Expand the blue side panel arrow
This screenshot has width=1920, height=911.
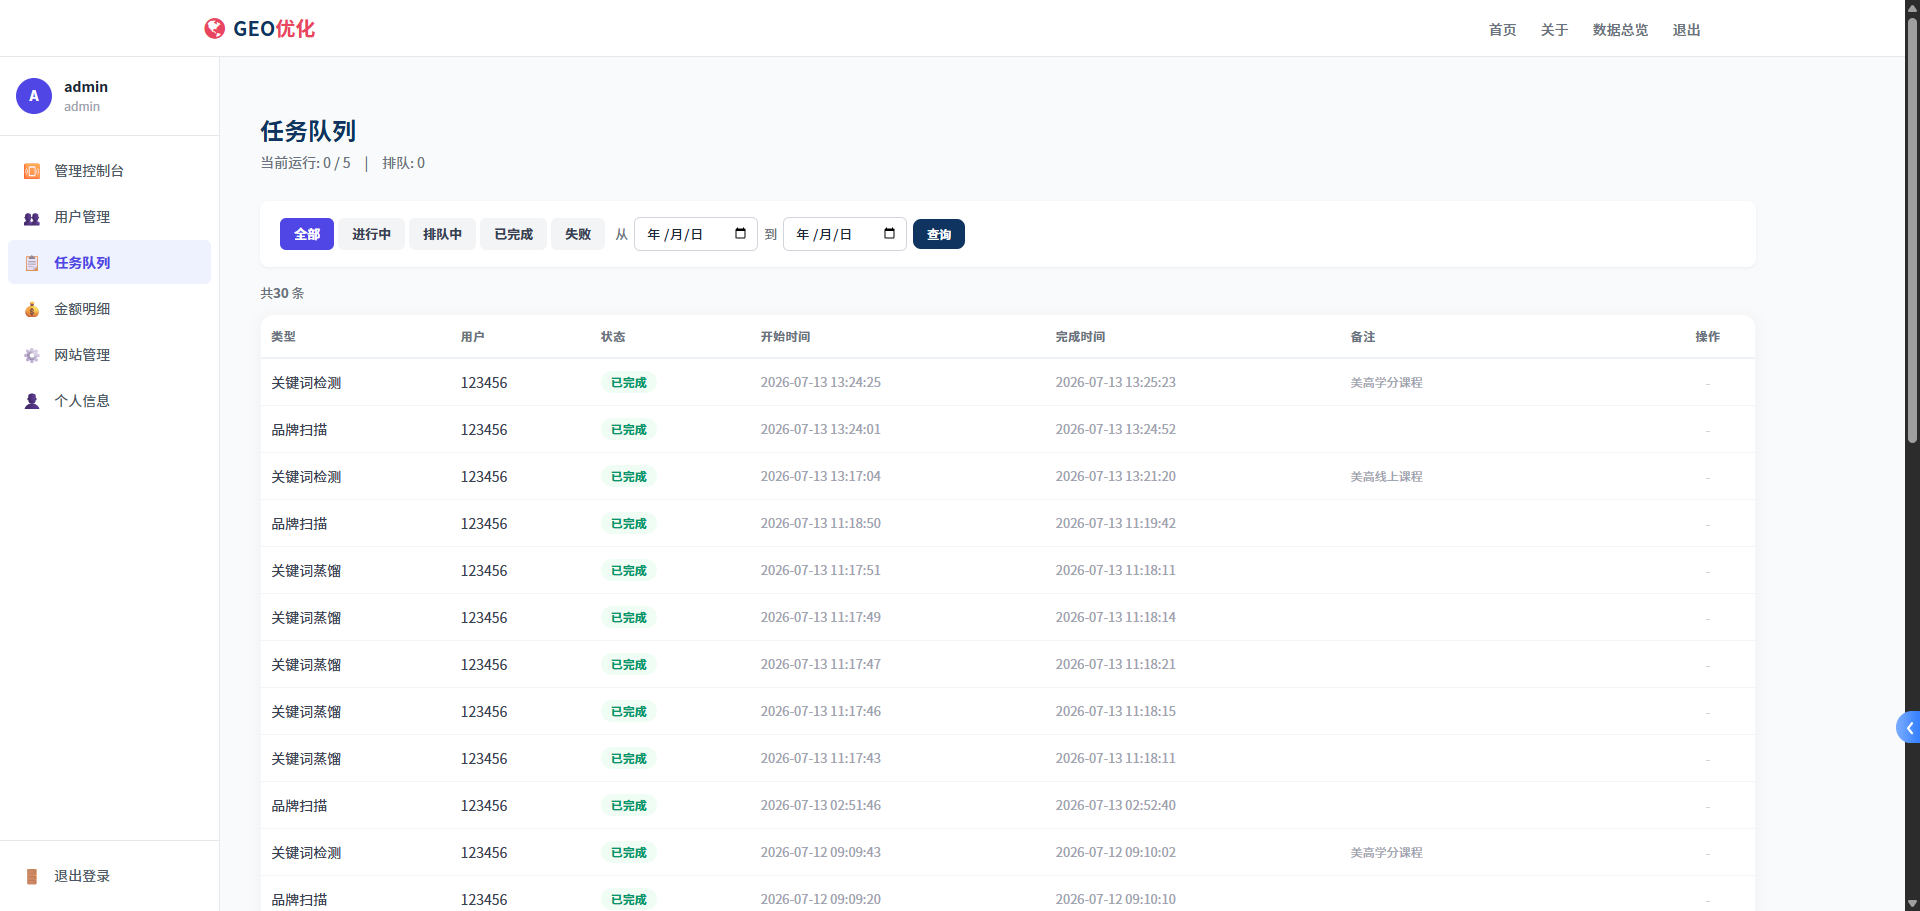(x=1908, y=728)
